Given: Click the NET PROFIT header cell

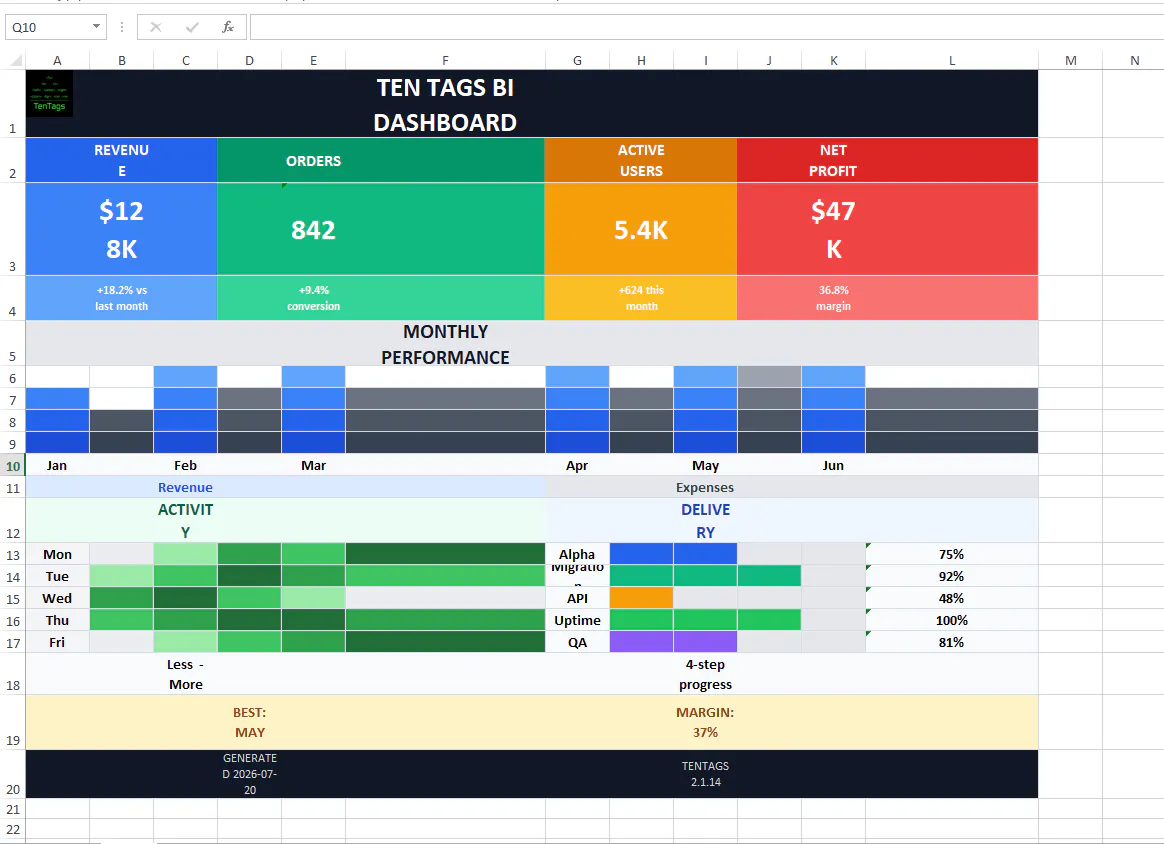Looking at the screenshot, I should pos(887,160).
